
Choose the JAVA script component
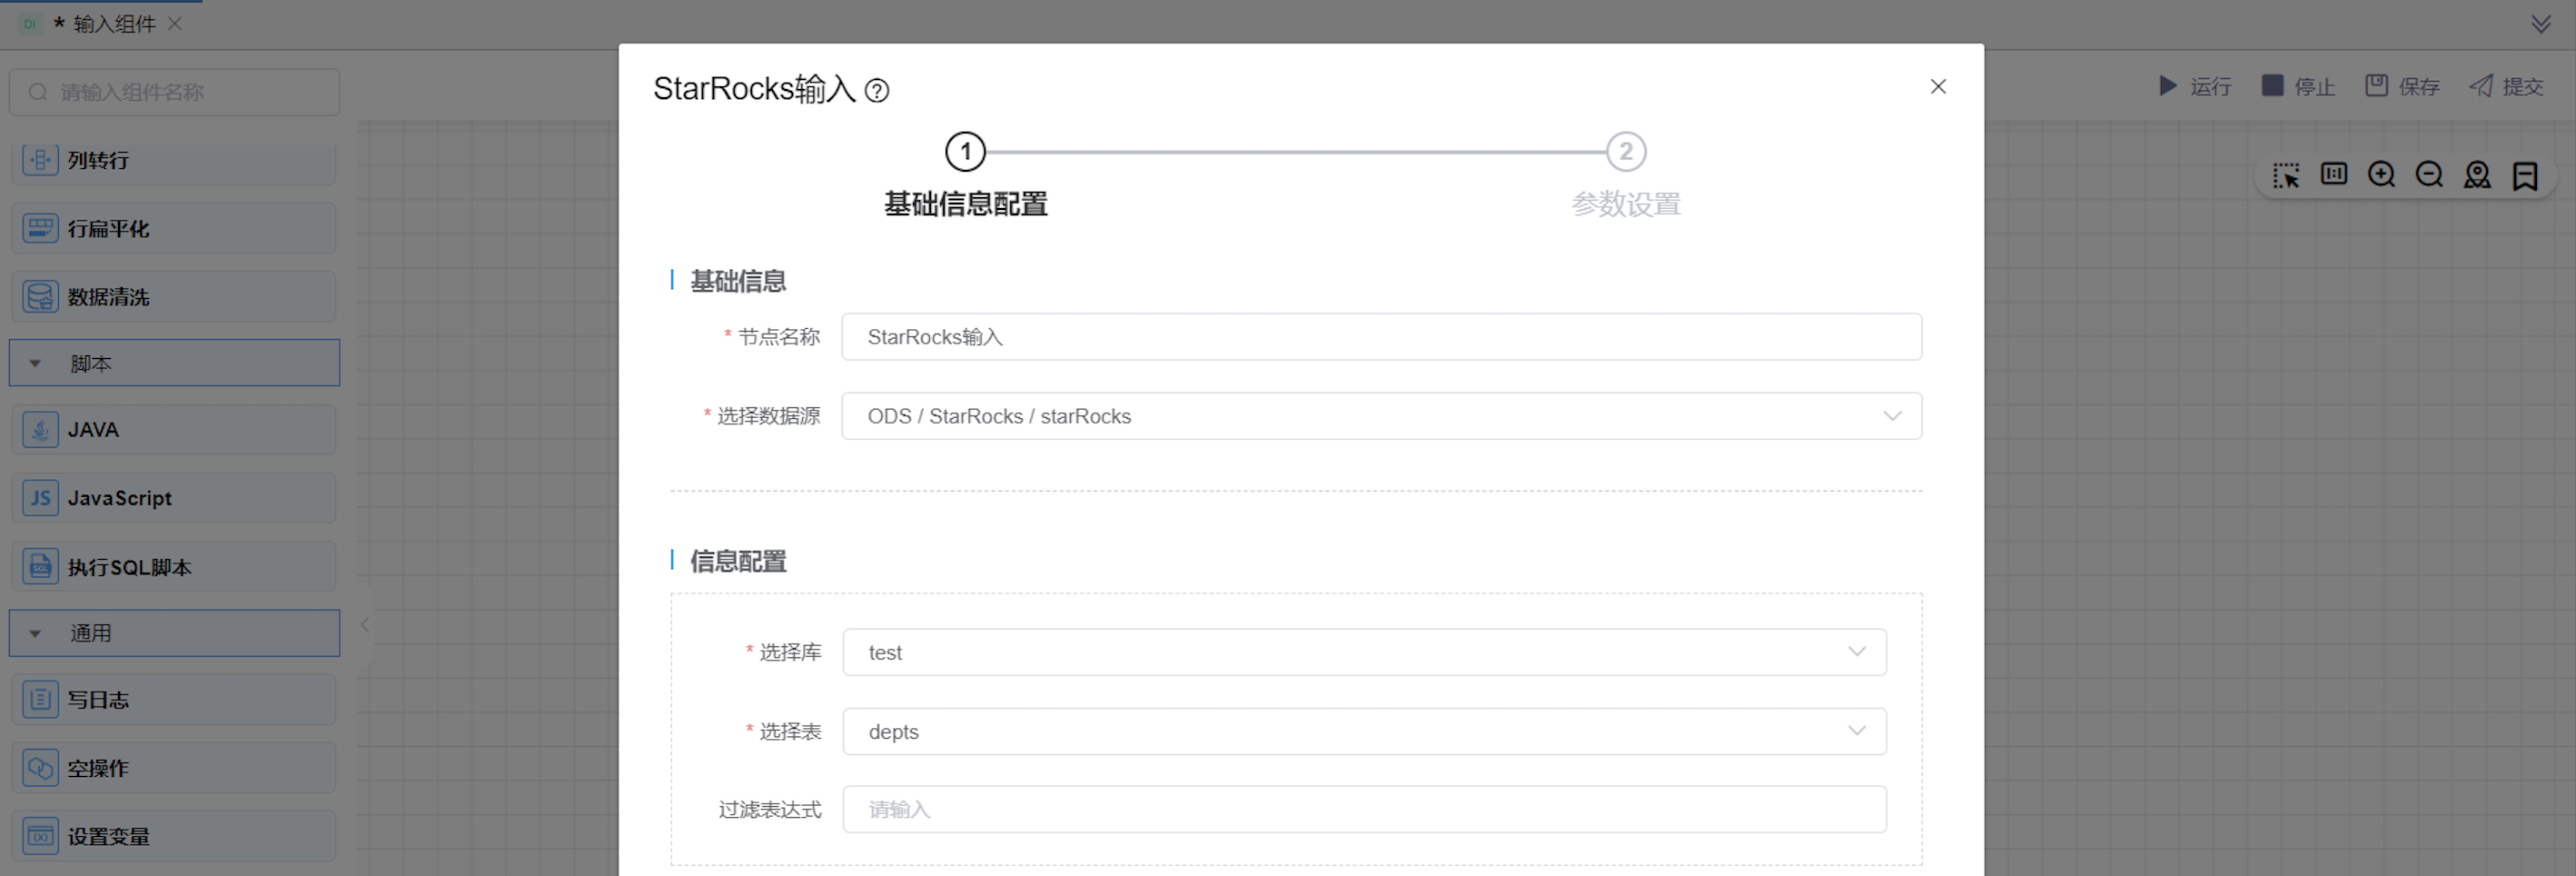[174, 430]
